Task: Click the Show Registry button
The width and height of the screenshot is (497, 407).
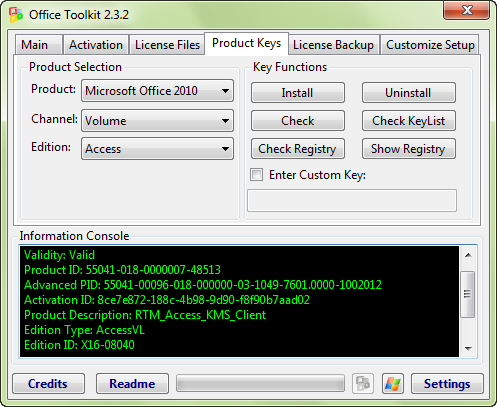Action: pyautogui.click(x=409, y=149)
